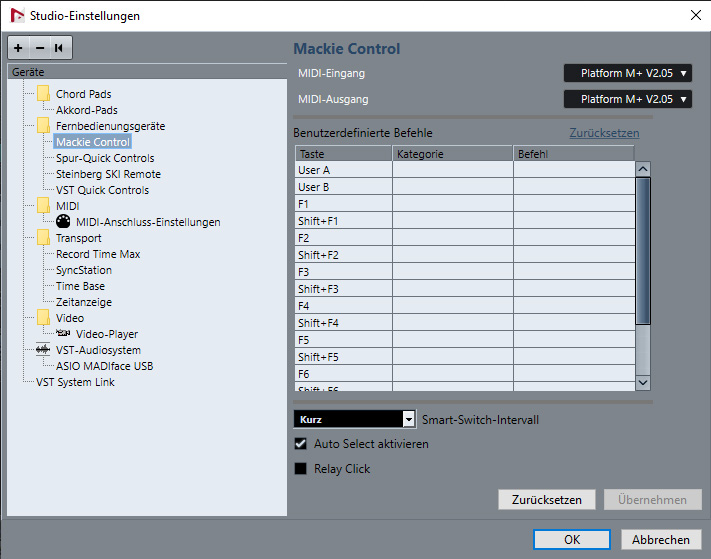Enable the Relay Click checkbox
Viewport: 711px width, 559px height.
(300, 469)
